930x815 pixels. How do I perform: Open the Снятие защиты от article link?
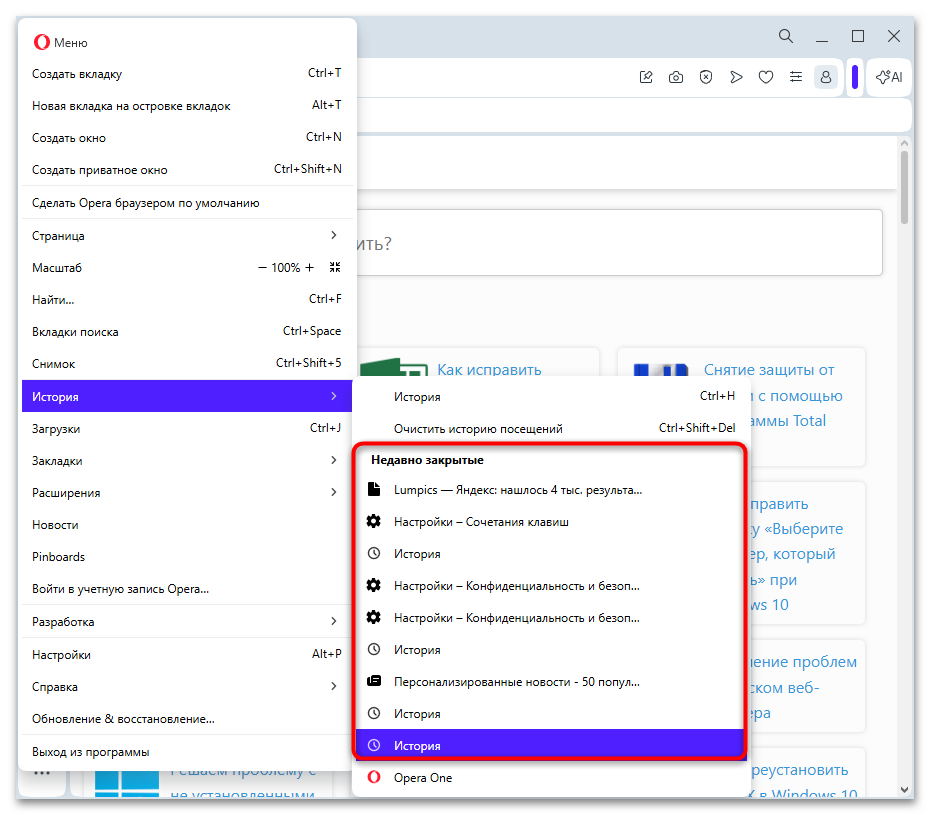coord(769,370)
